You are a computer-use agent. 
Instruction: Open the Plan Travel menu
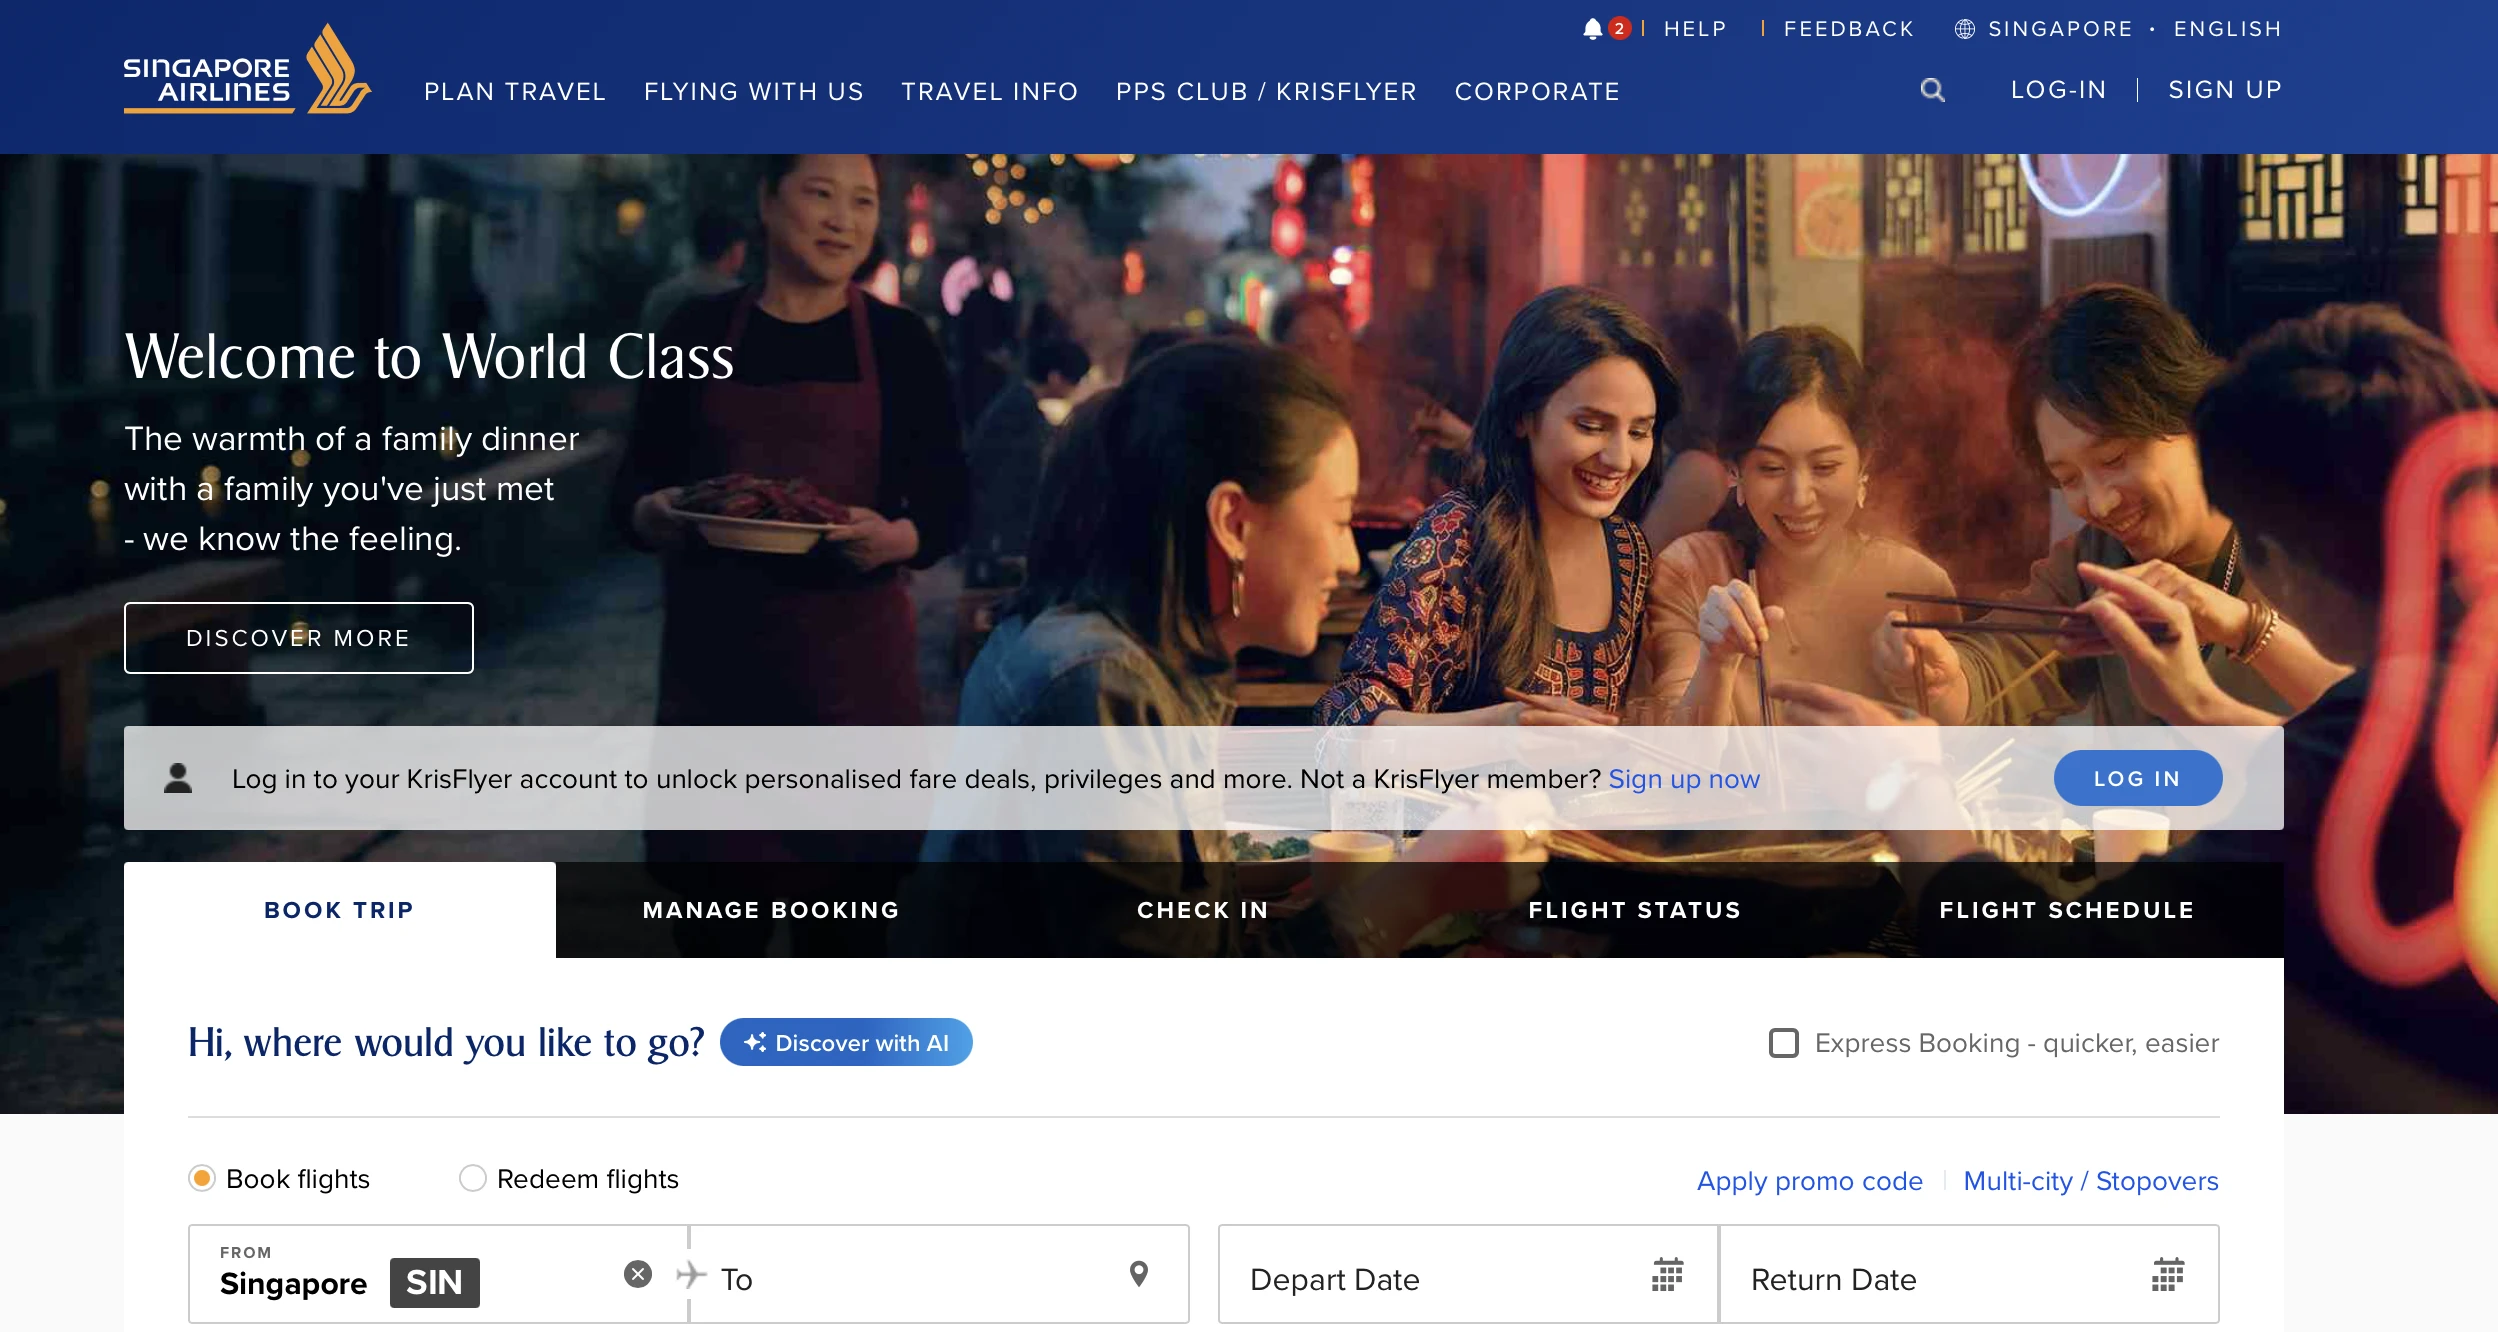pyautogui.click(x=515, y=92)
